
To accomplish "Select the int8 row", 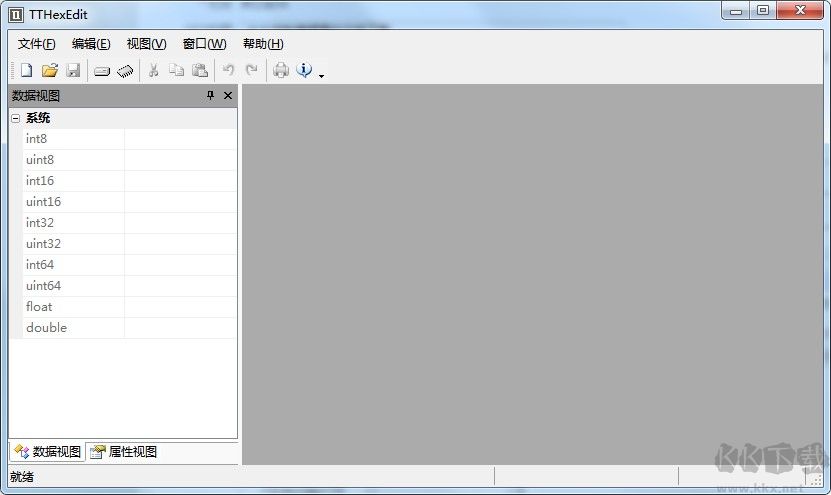I will click(x=130, y=139).
